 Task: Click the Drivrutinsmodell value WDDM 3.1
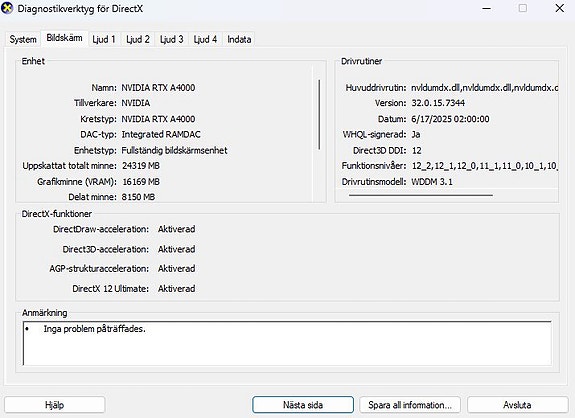pos(432,182)
